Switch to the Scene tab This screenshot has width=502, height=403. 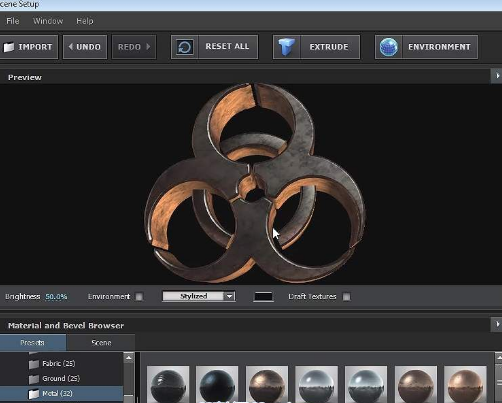pyautogui.click(x=101, y=343)
